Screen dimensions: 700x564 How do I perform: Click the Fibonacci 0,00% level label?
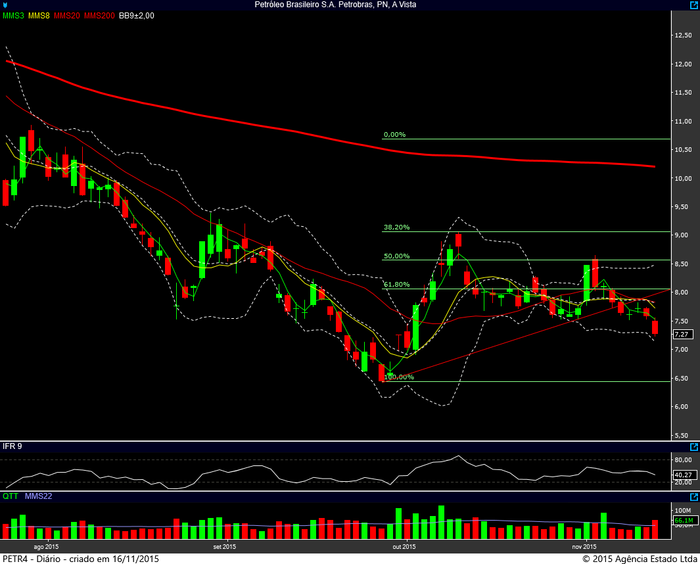click(395, 135)
